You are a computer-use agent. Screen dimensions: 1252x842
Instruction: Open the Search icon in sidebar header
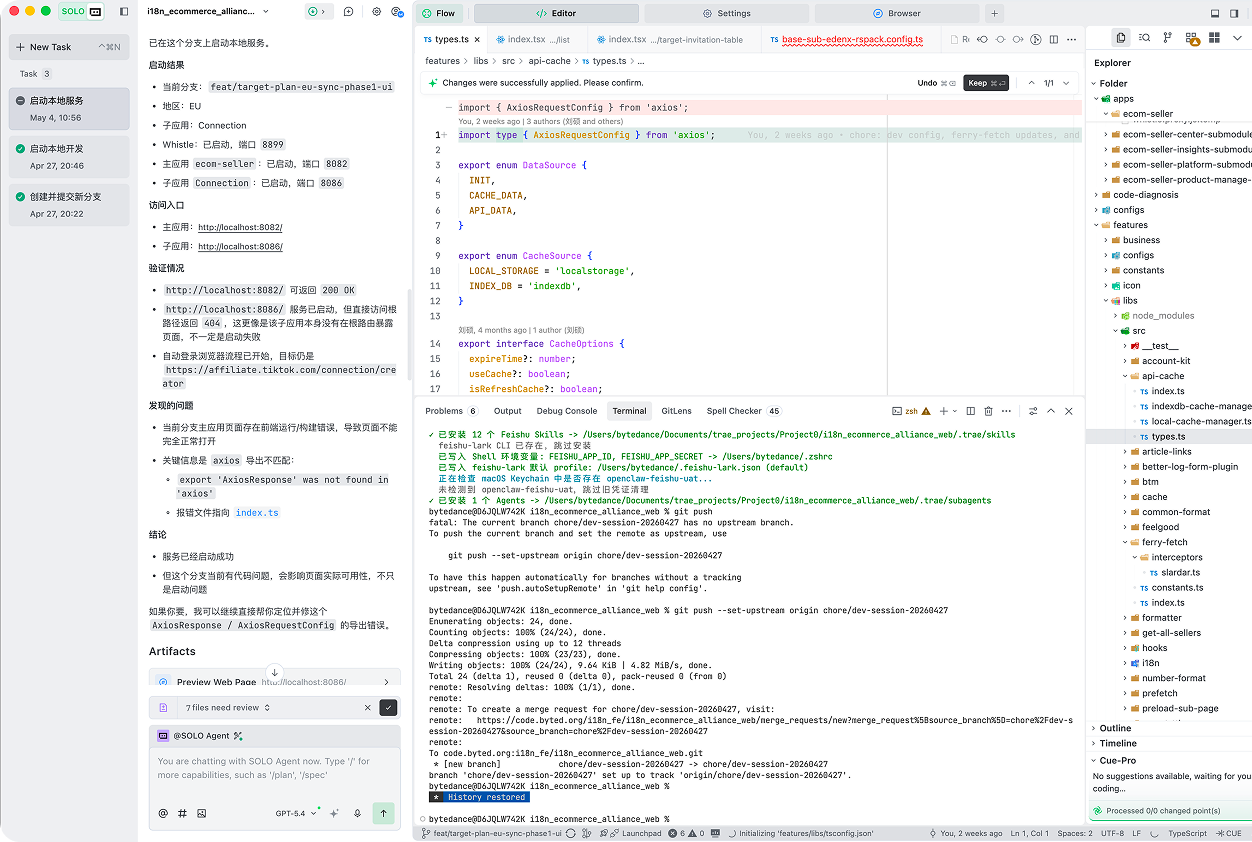[1144, 38]
